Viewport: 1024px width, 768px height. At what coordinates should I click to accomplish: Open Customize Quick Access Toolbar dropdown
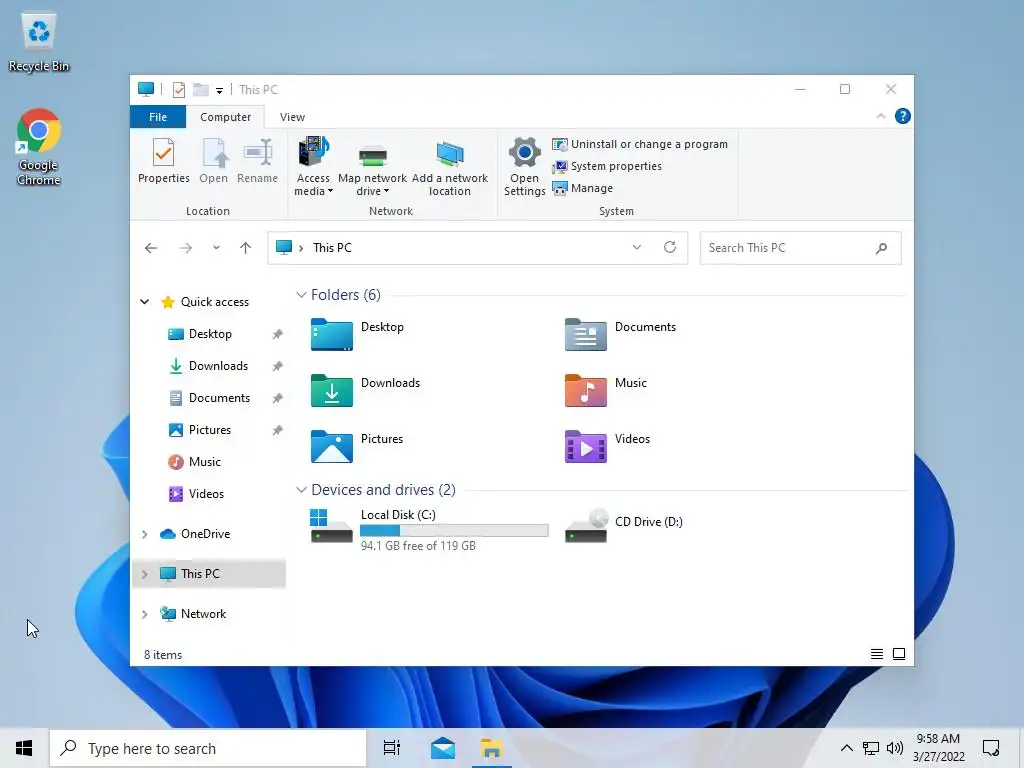[219, 90]
